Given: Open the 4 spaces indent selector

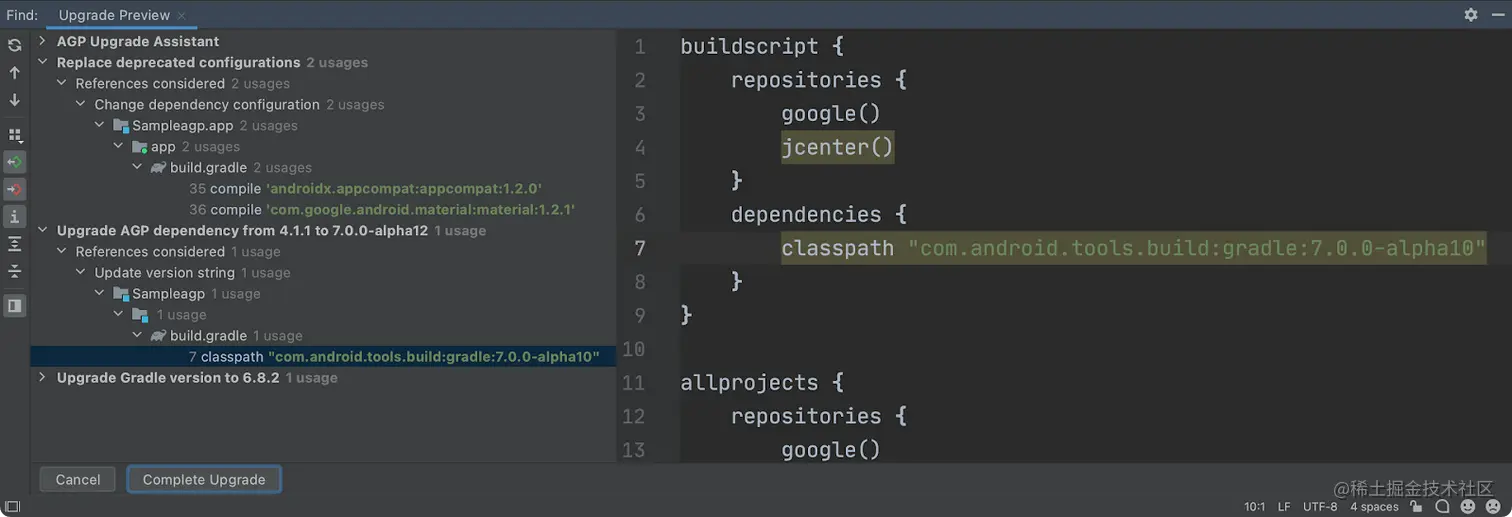Looking at the screenshot, I should [1374, 507].
